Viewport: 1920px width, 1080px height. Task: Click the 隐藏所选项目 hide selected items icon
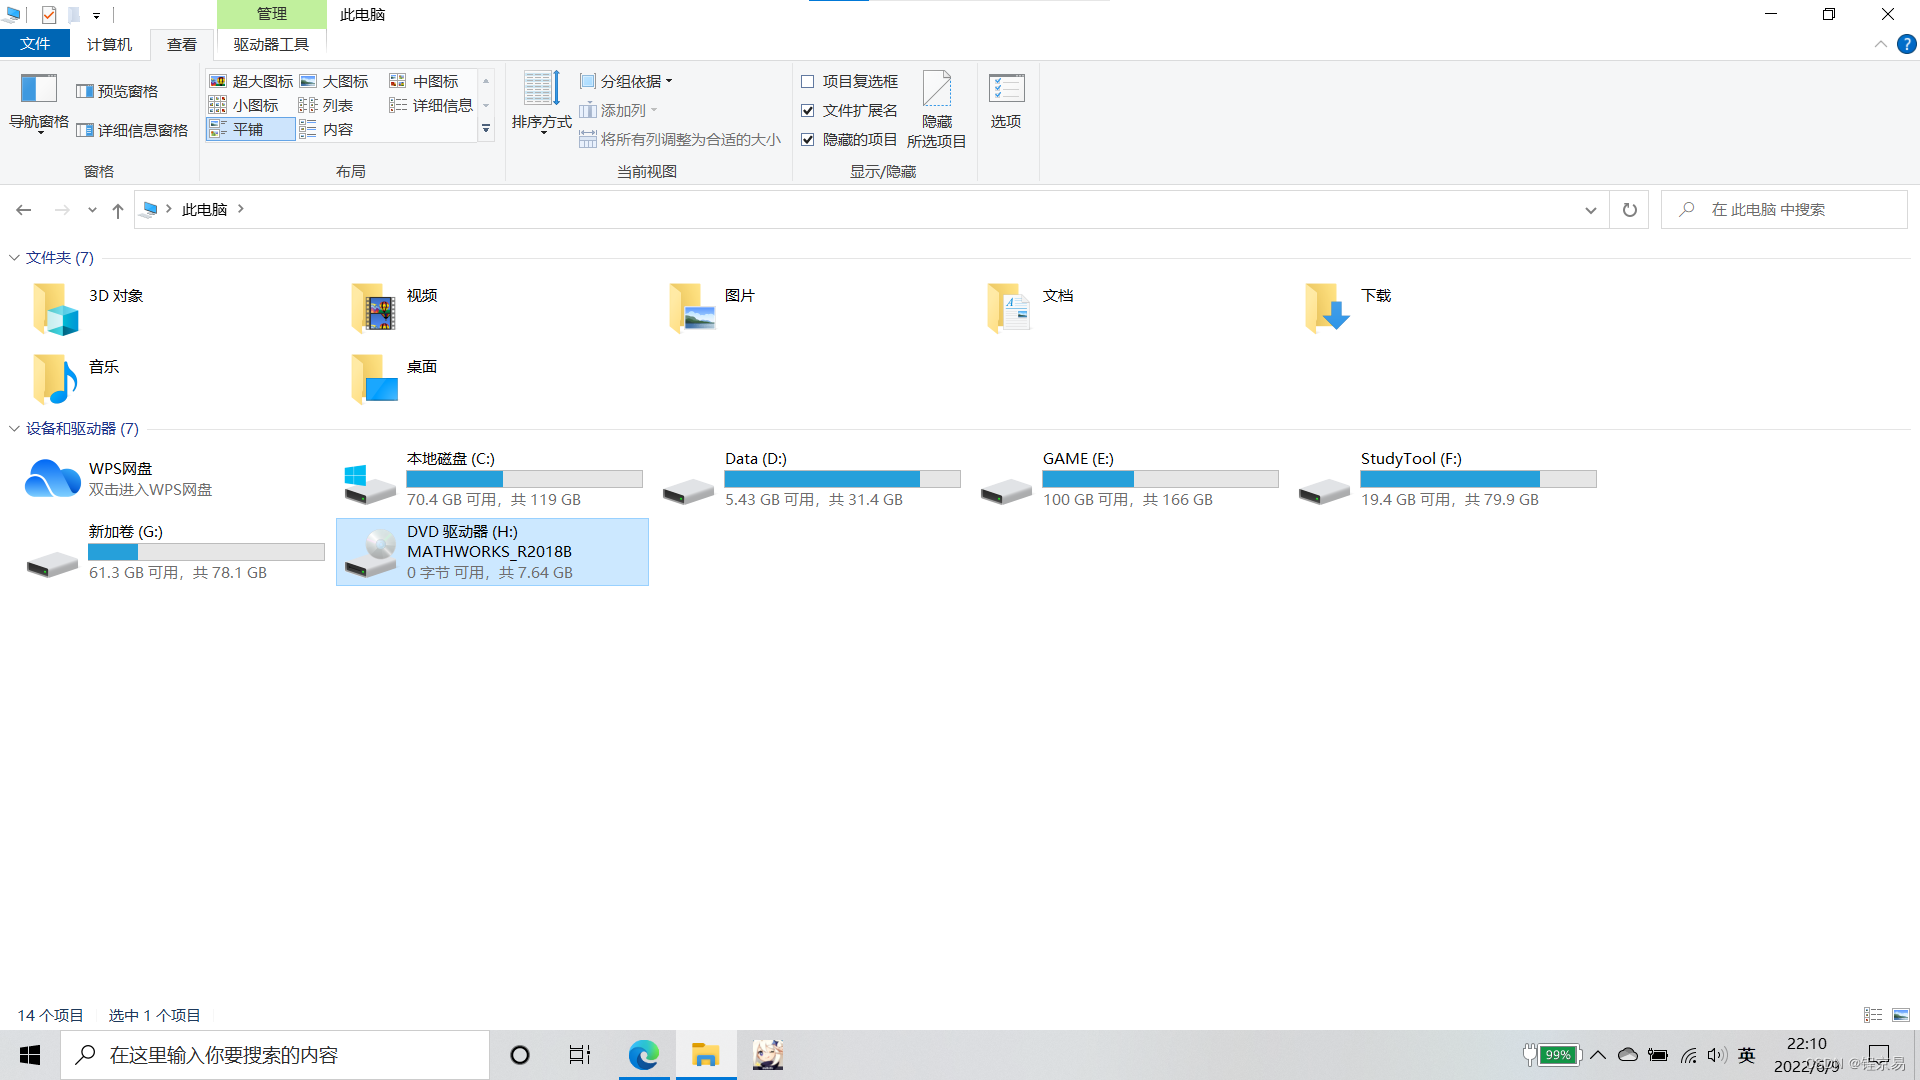pos(936,90)
